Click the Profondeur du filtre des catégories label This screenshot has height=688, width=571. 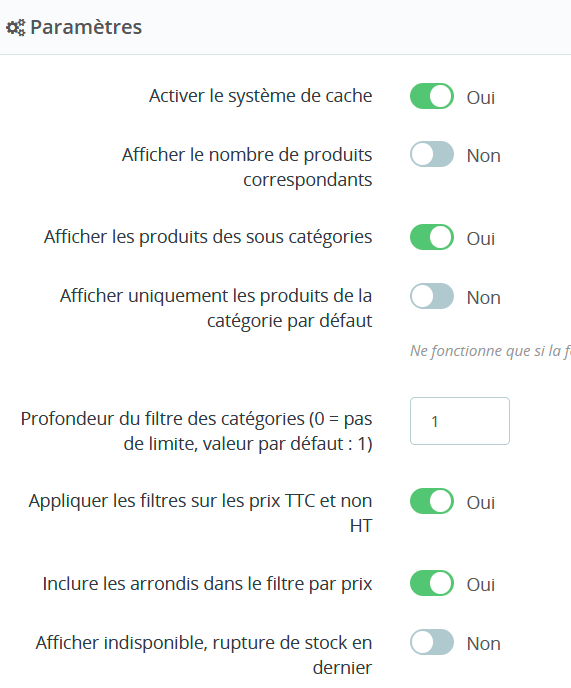coord(197,431)
